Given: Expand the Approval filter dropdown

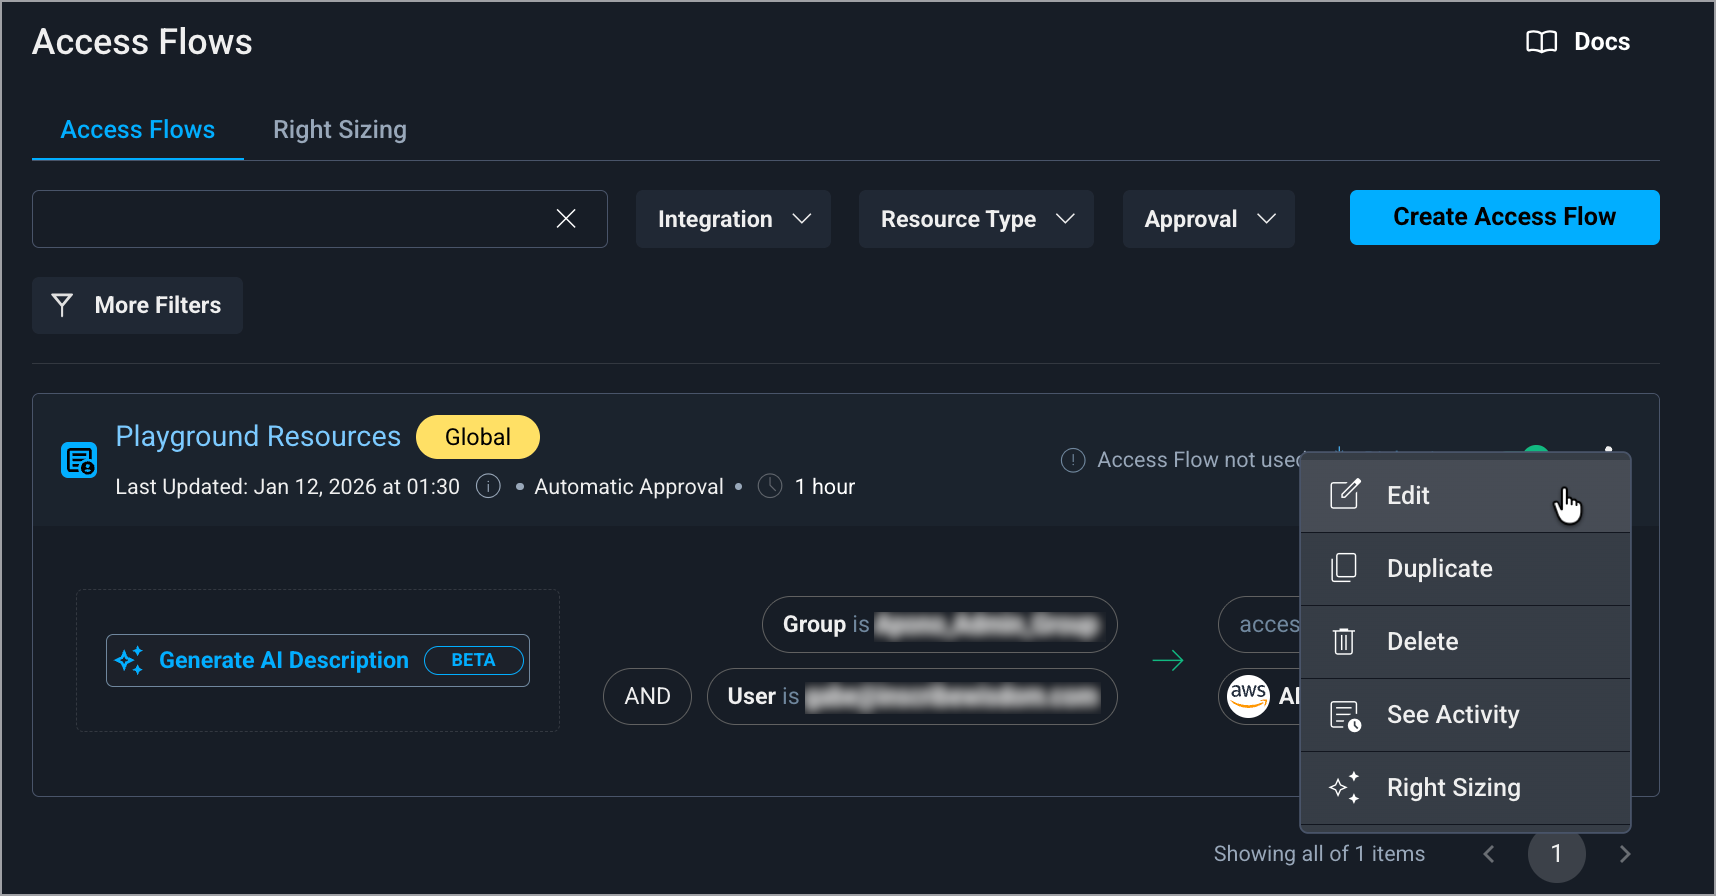Looking at the screenshot, I should tap(1208, 219).
